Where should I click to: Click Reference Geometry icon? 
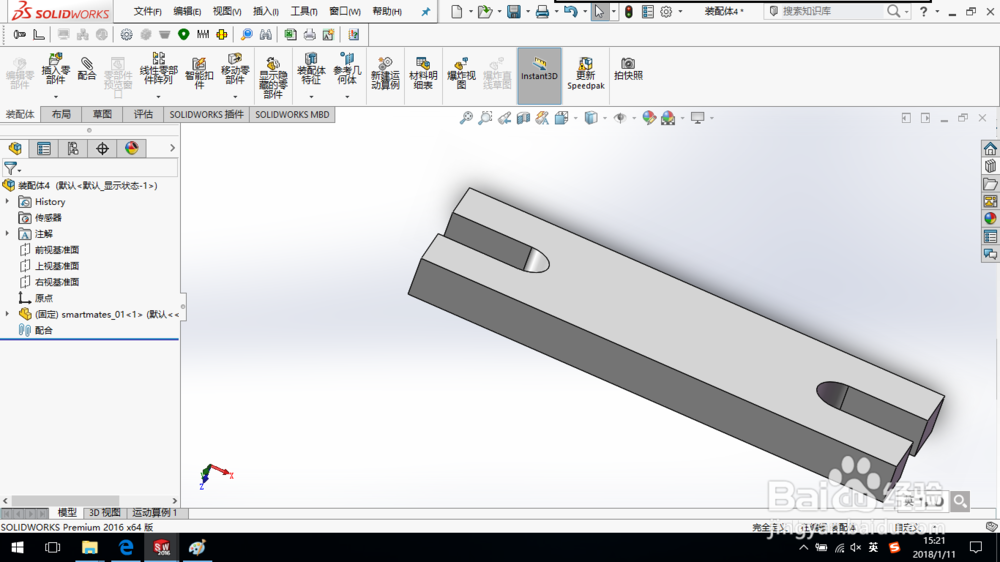coord(347,69)
